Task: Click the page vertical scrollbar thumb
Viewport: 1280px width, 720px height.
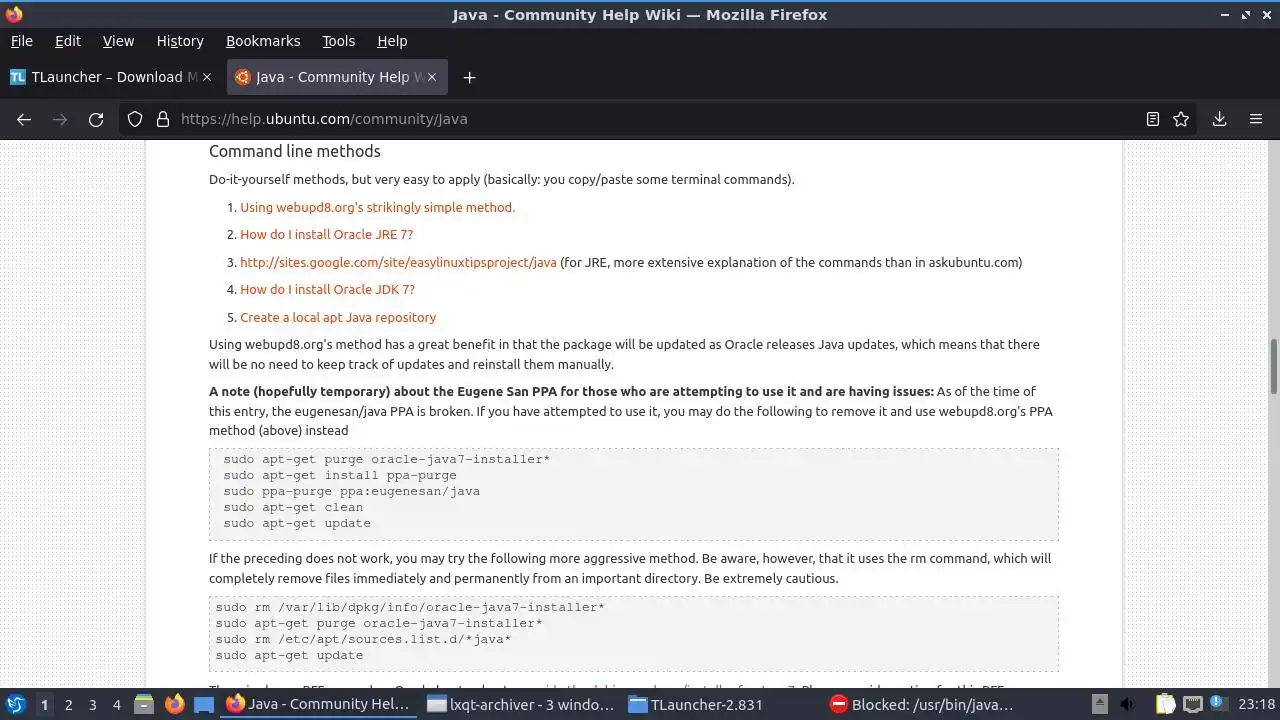Action: point(1273,367)
